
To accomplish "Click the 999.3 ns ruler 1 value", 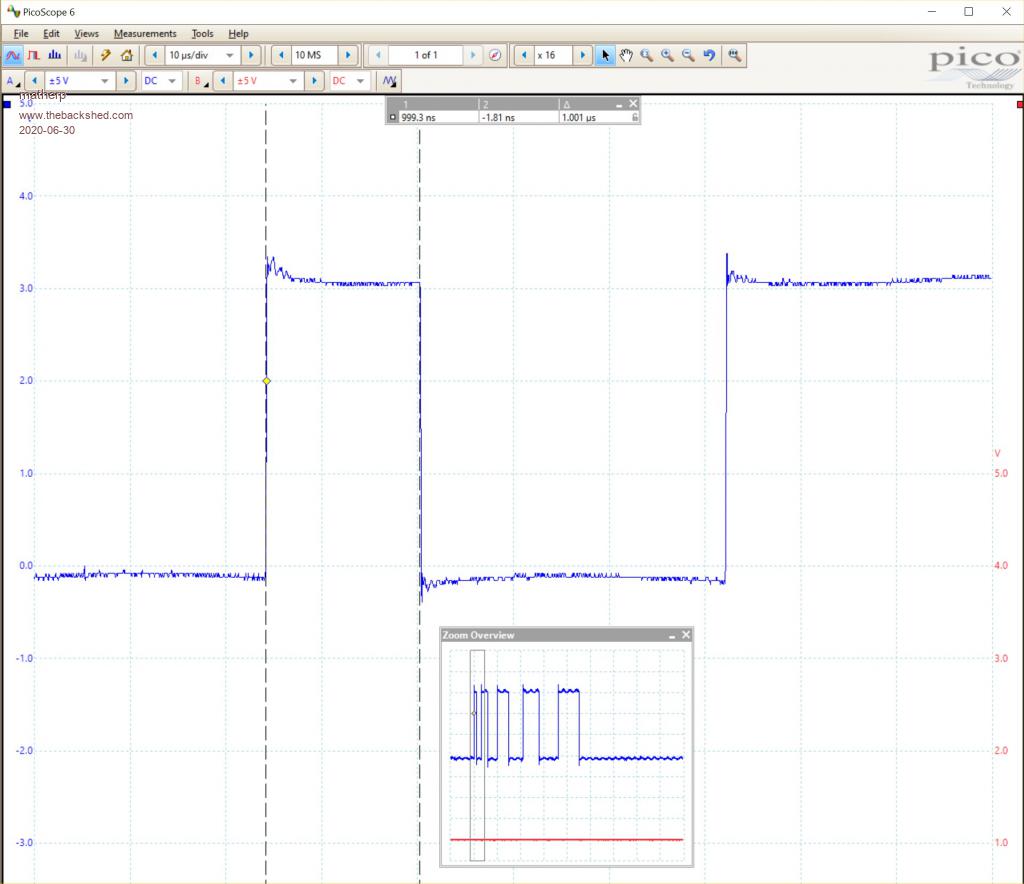I will tap(419, 118).
